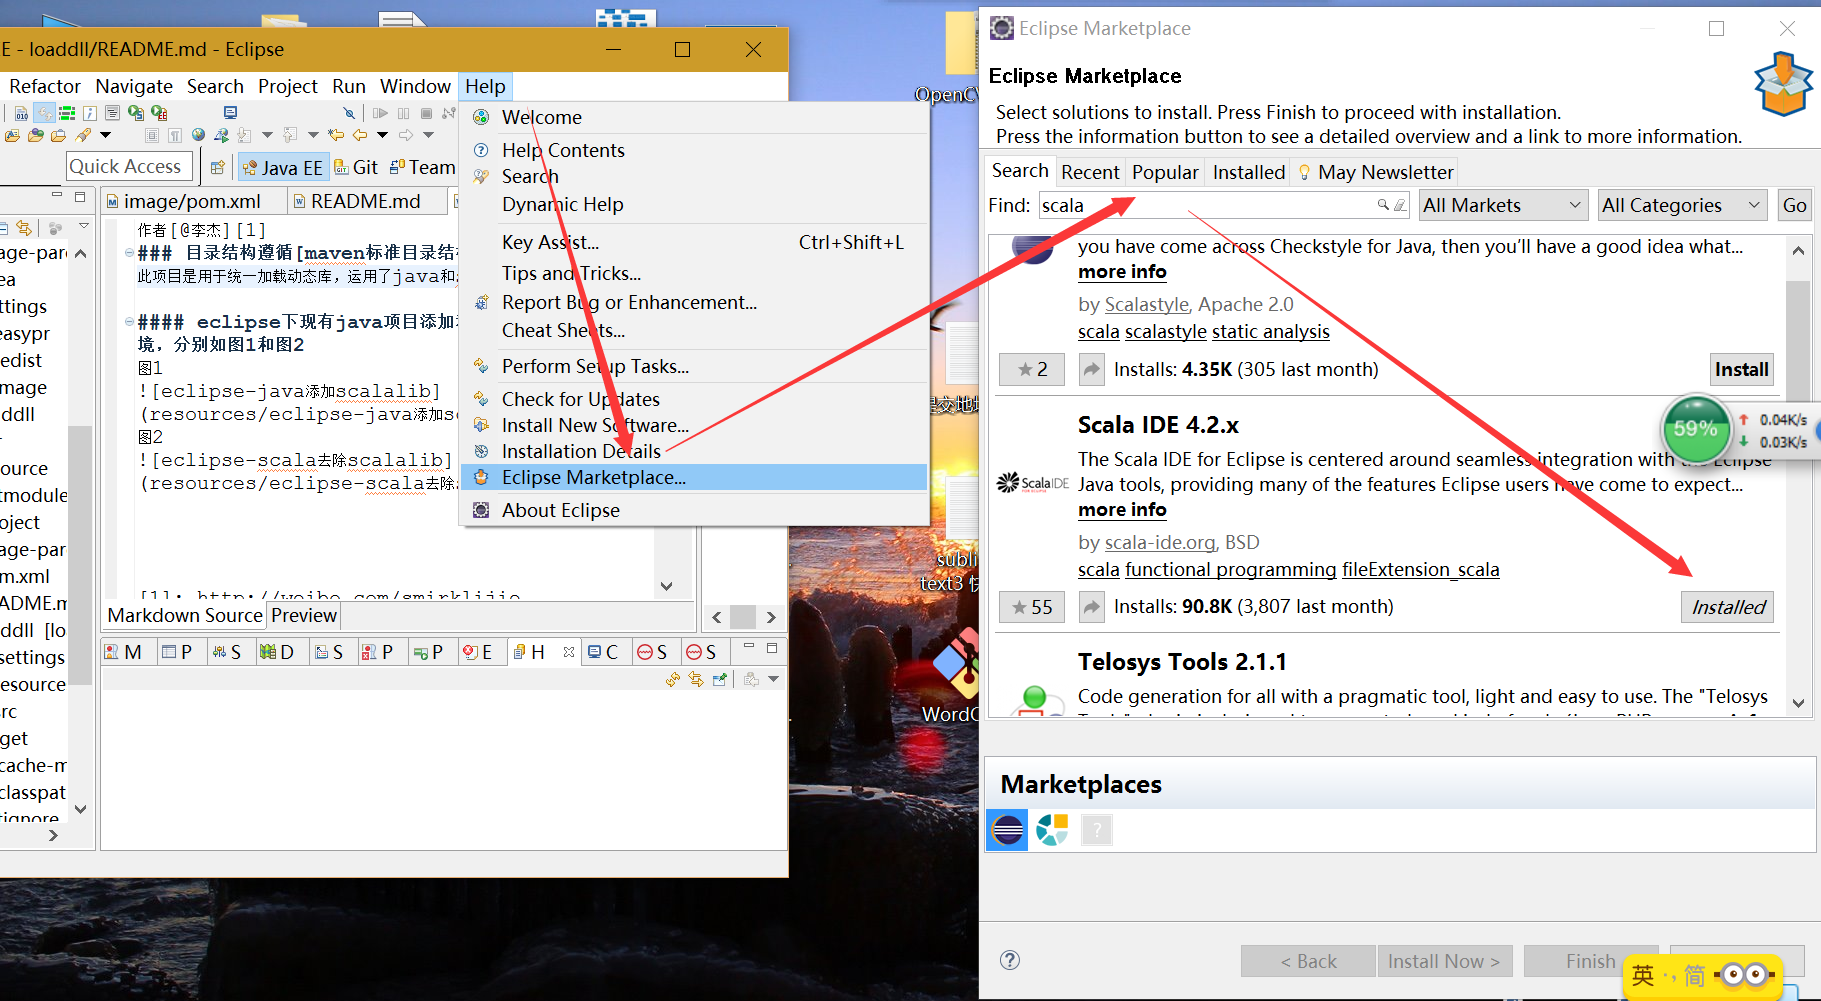The image size is (1821, 1001).
Task: Click the scroll-down arrow of Marketplace results
Action: pos(1797,703)
